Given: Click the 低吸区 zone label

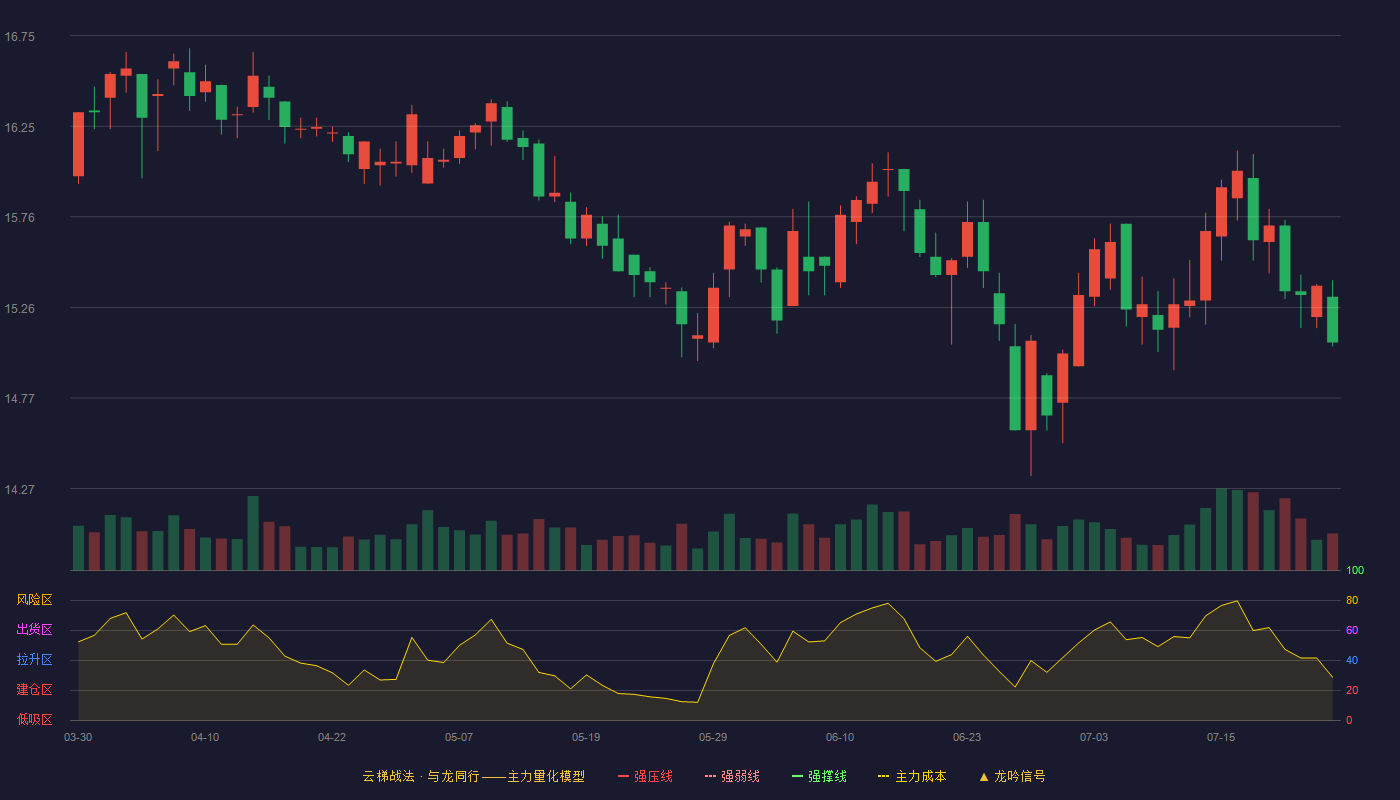Looking at the screenshot, I should [34, 719].
